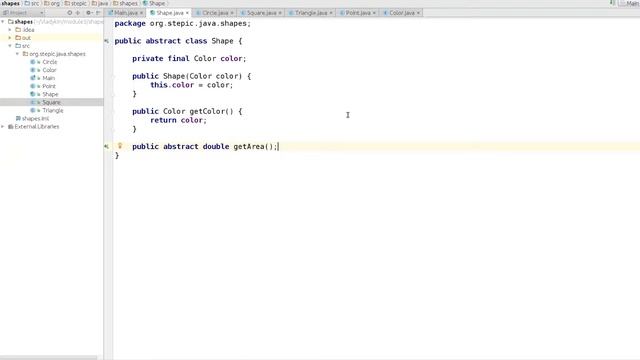Close the Circle.java tab
The image size is (640, 360).
(x=232, y=13)
